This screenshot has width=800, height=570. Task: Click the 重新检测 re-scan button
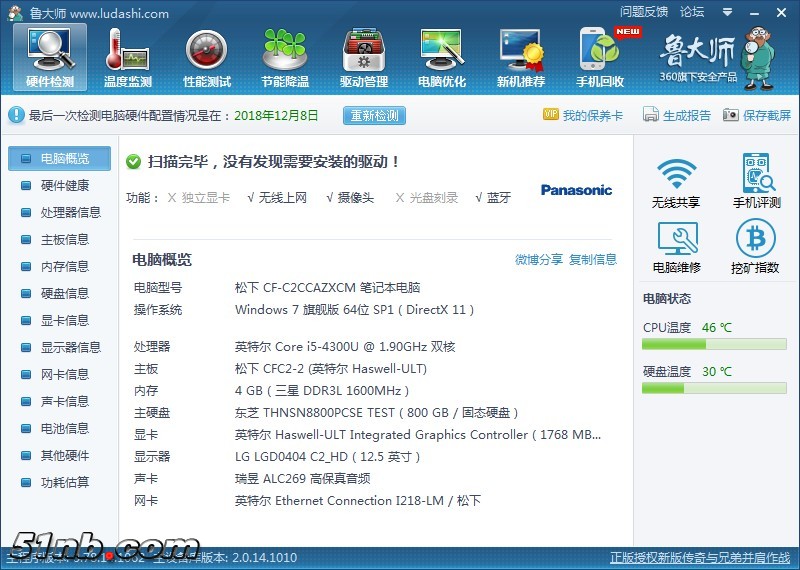click(374, 115)
